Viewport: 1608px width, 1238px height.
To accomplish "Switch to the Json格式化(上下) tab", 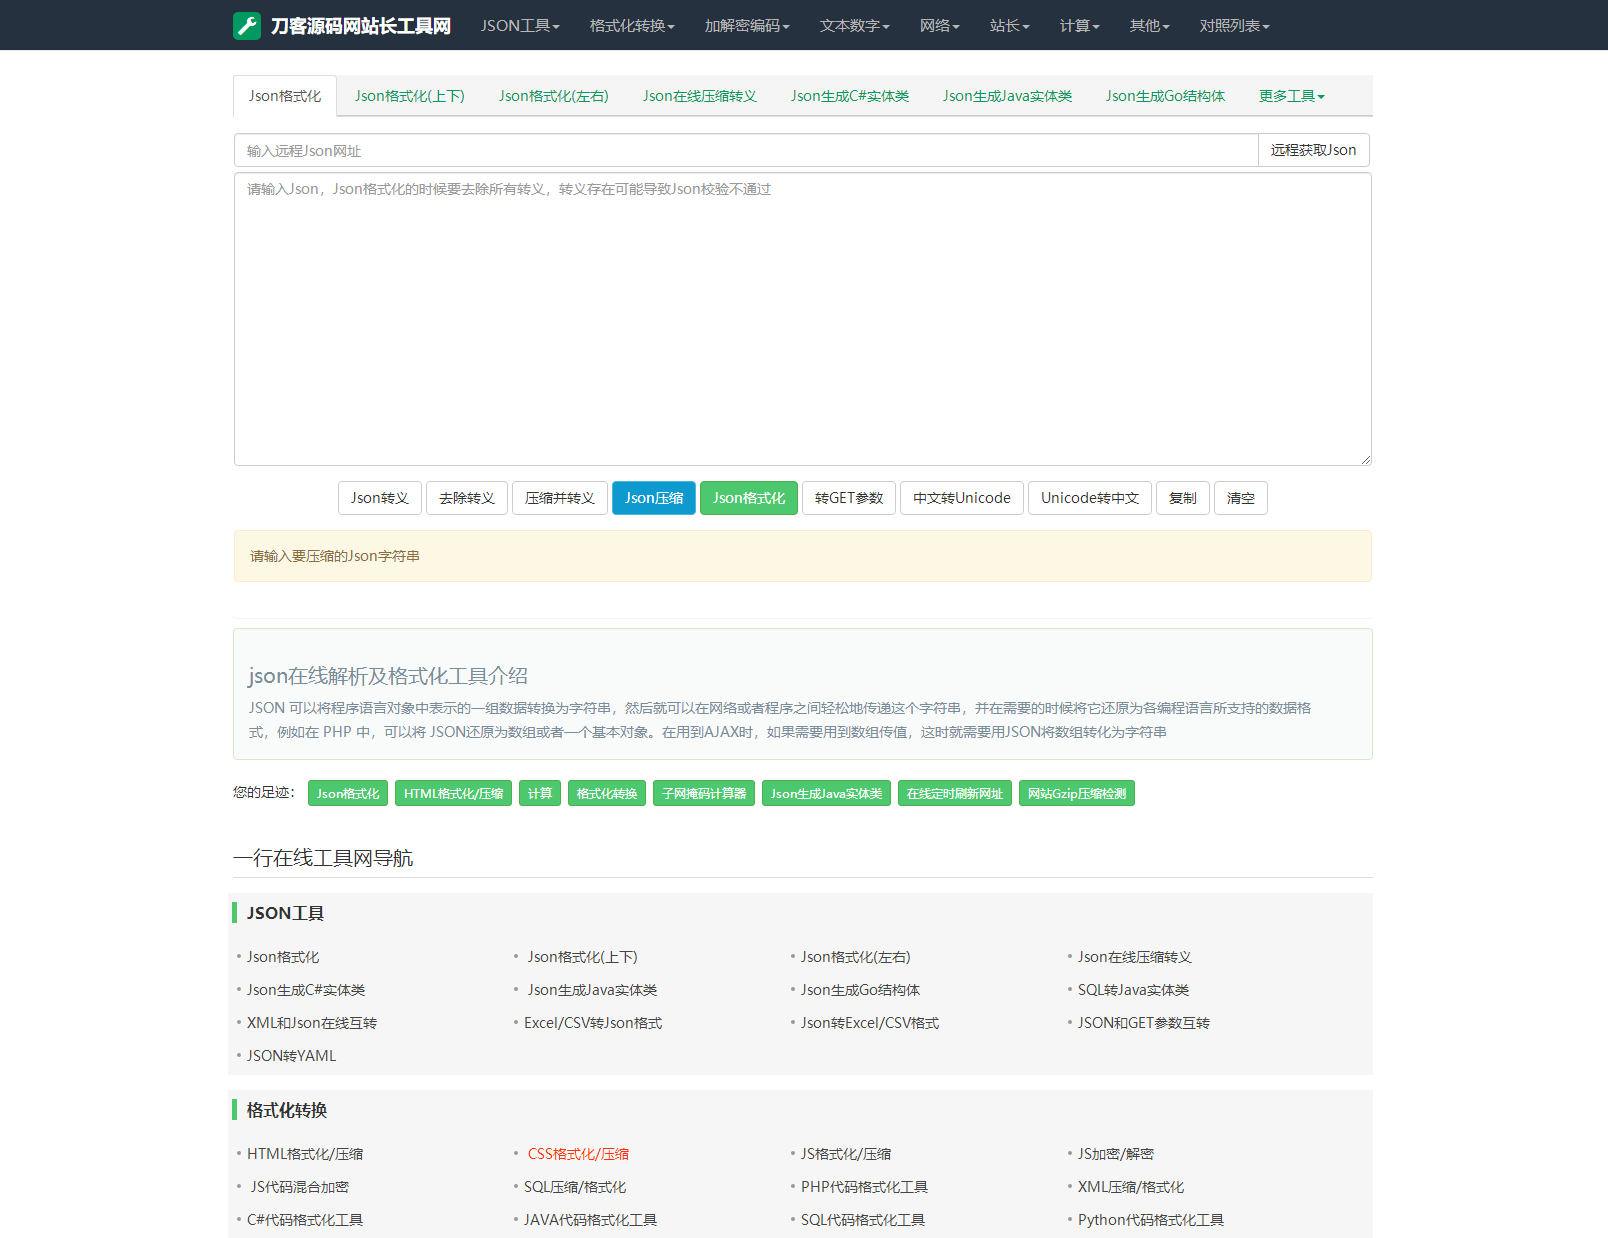I will click(x=410, y=96).
